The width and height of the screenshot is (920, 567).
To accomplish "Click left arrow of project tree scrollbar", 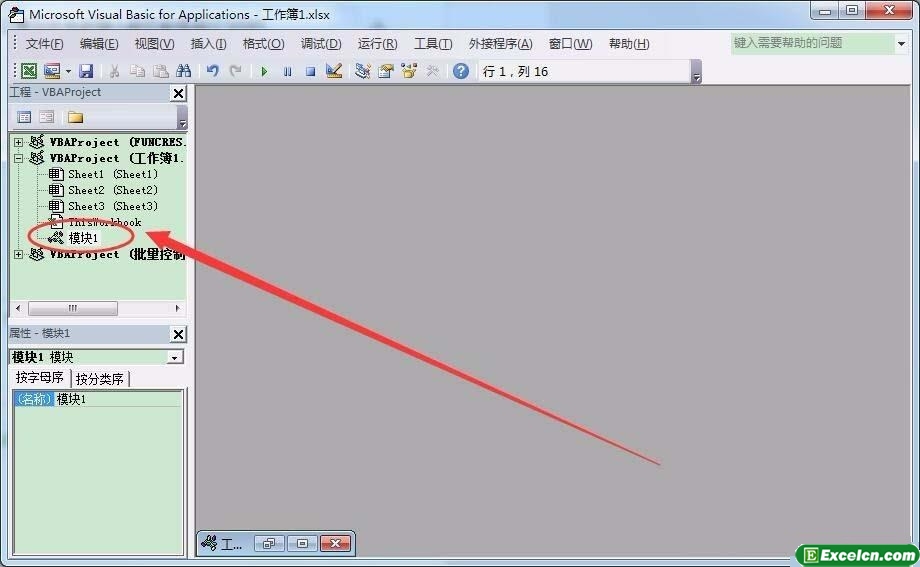I will point(18,308).
